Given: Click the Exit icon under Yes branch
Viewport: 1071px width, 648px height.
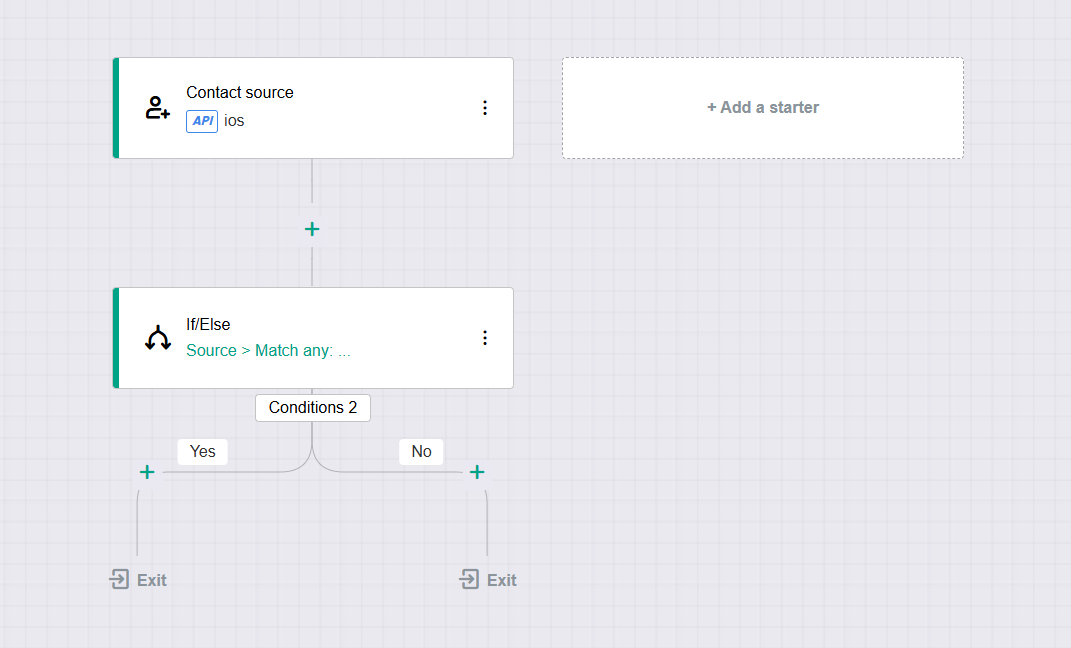Looking at the screenshot, I should (120, 579).
